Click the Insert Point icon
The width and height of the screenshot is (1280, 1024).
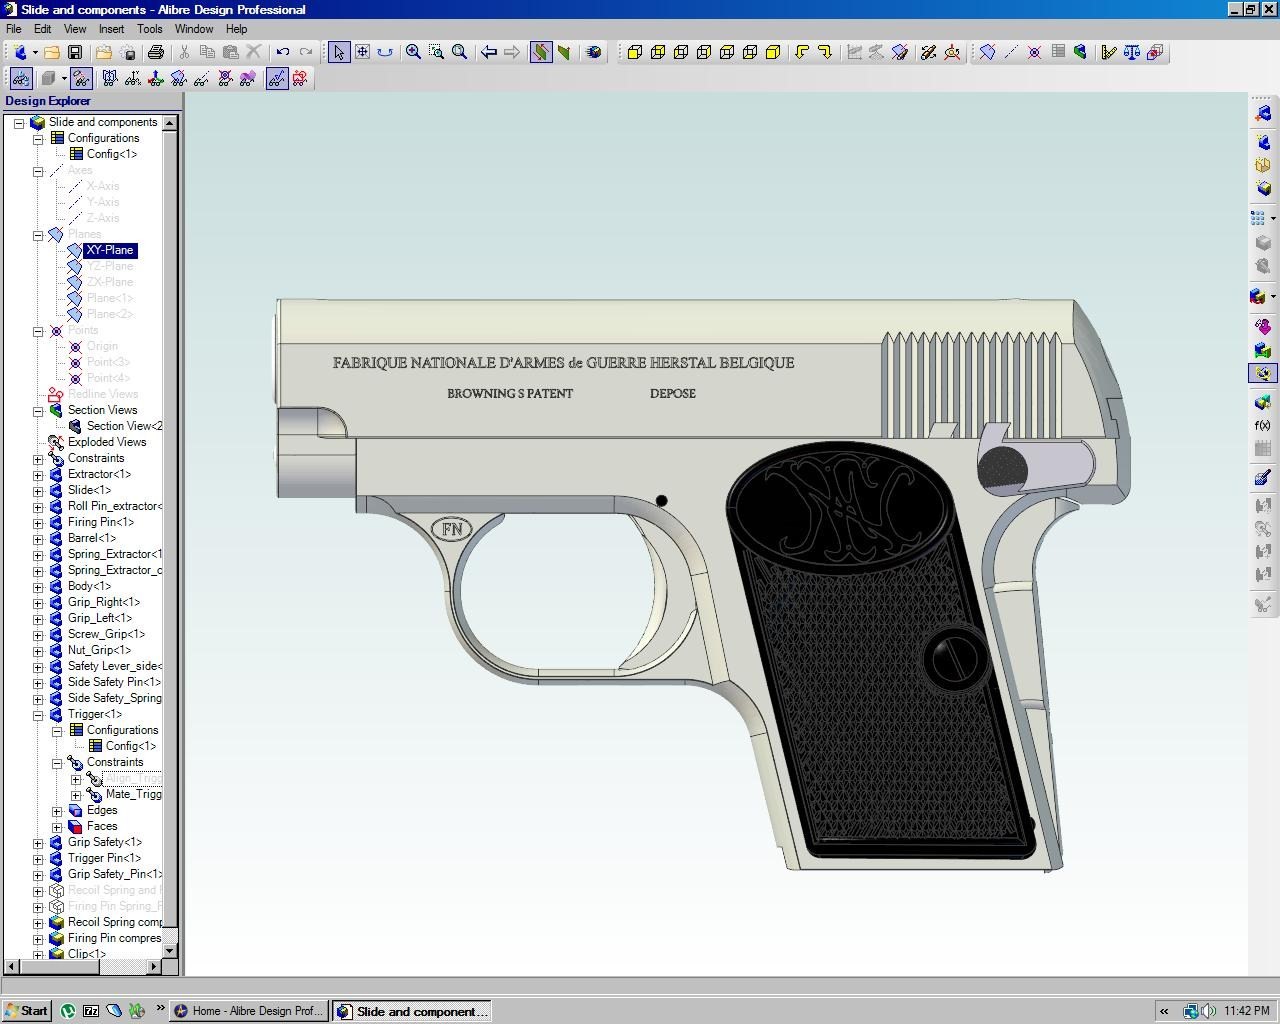[x=1034, y=52]
